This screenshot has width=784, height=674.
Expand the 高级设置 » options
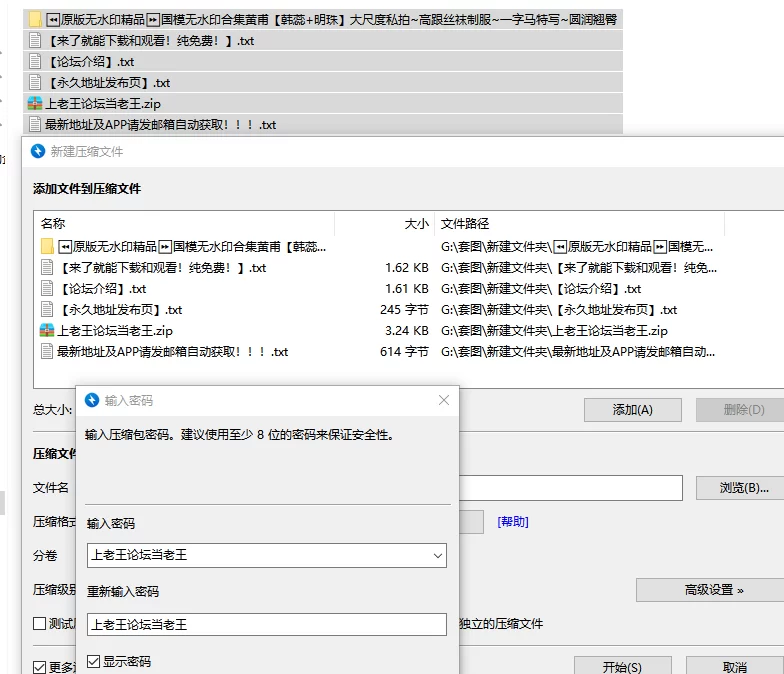click(713, 590)
